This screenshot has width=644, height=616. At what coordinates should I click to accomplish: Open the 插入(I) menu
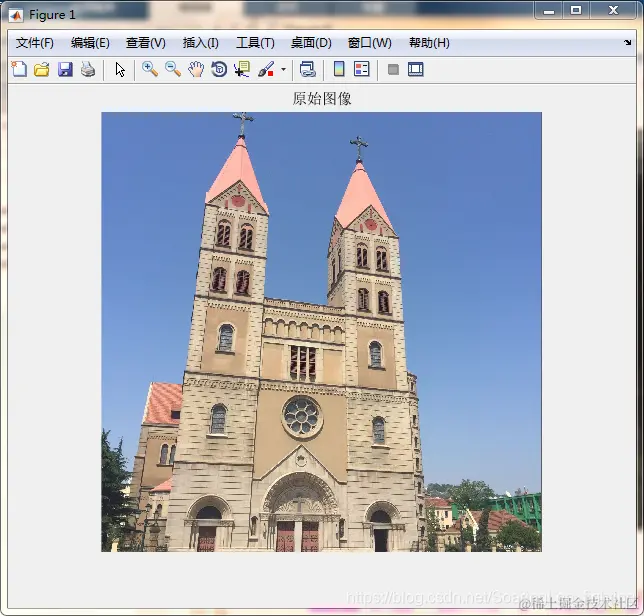coord(200,43)
